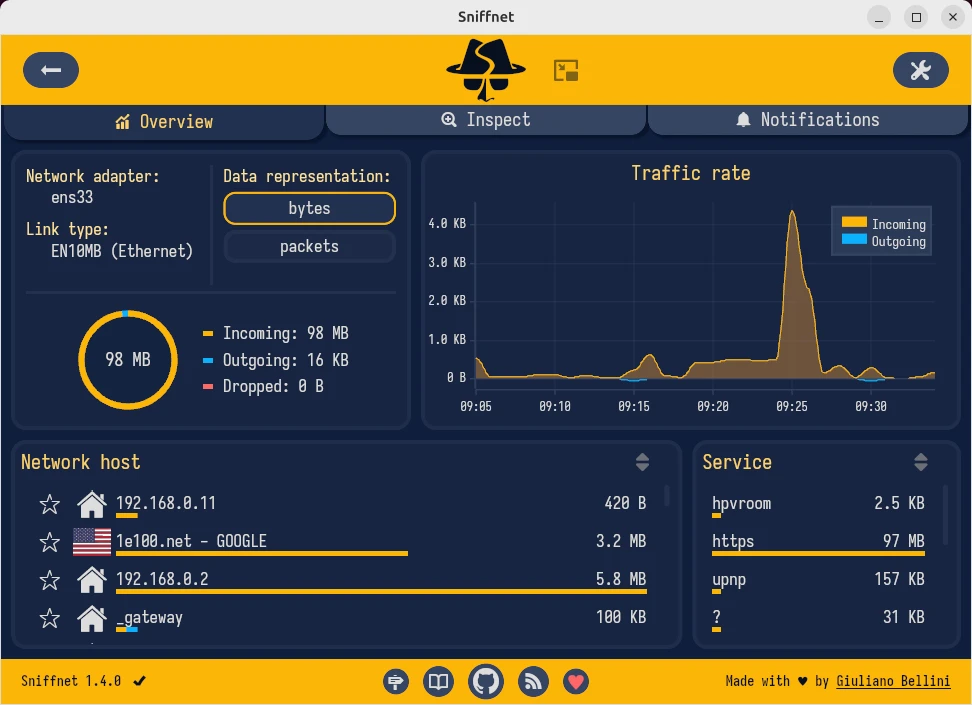Image resolution: width=972 pixels, height=705 pixels.
Task: Star the 1e100.net - GOOGLE host
Action: tap(50, 543)
